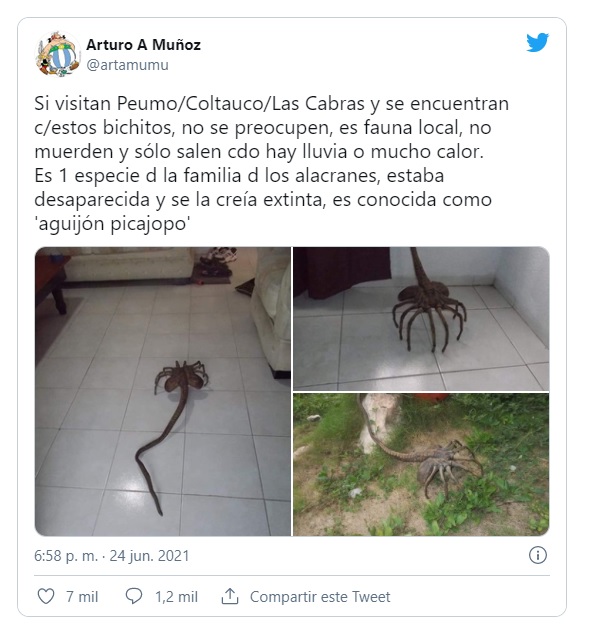Click Compartir este Tweet
589x635 pixels.
320,597
